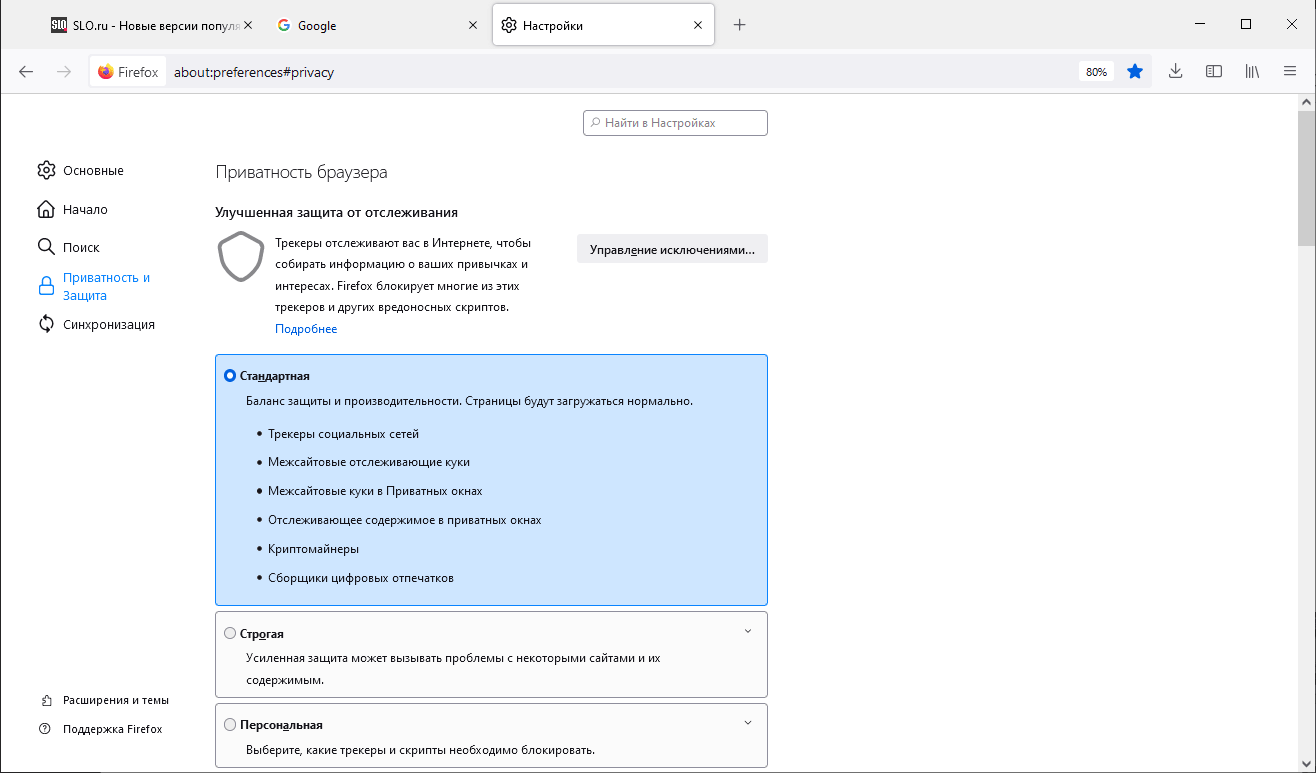Viewport: 1316px width, 773px height.
Task: Click the Управление исключениями button
Action: 672,249
